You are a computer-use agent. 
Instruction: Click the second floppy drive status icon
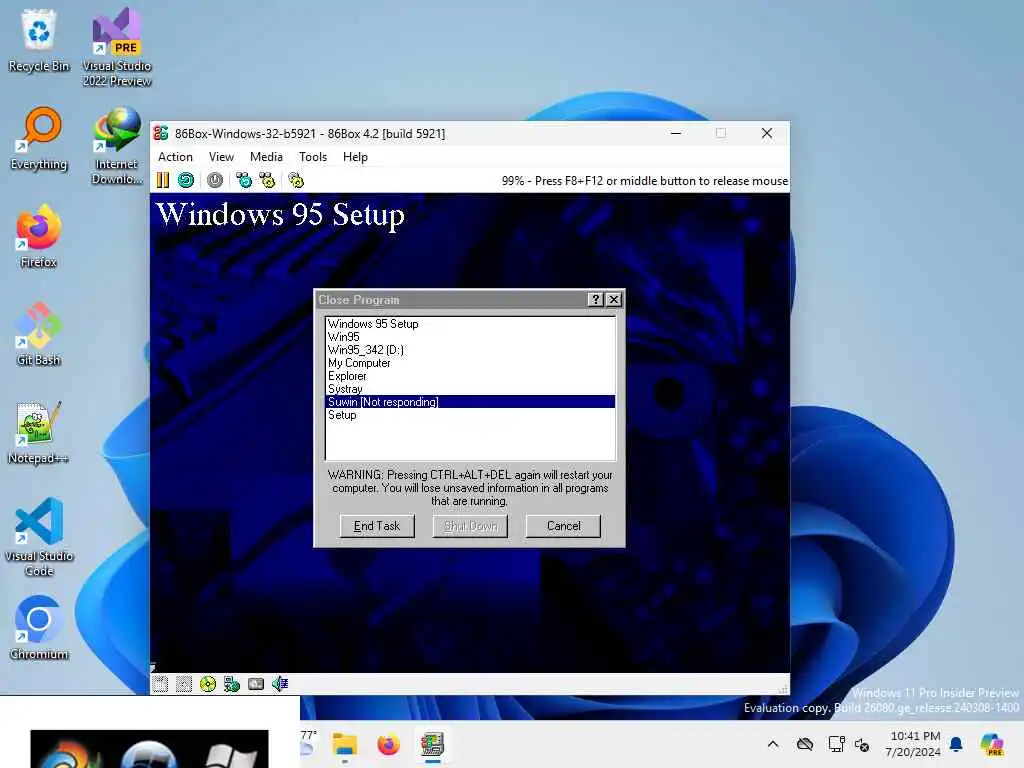[184, 684]
